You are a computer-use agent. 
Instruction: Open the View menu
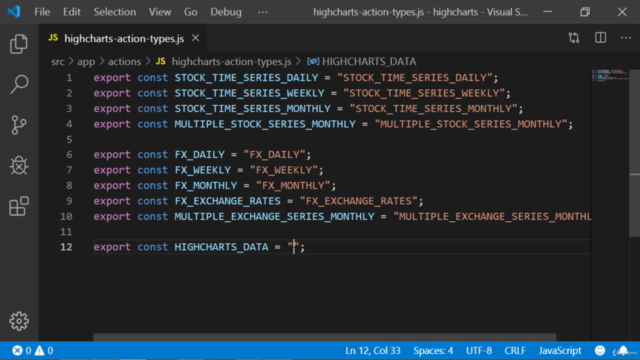click(x=160, y=12)
